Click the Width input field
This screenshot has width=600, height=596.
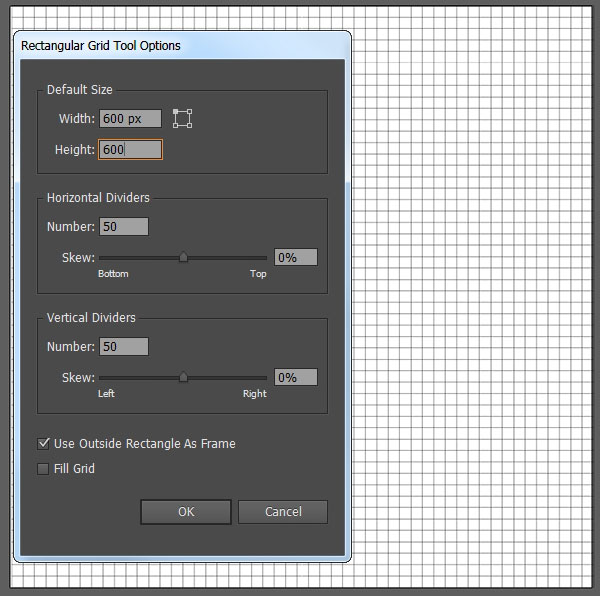pyautogui.click(x=130, y=119)
